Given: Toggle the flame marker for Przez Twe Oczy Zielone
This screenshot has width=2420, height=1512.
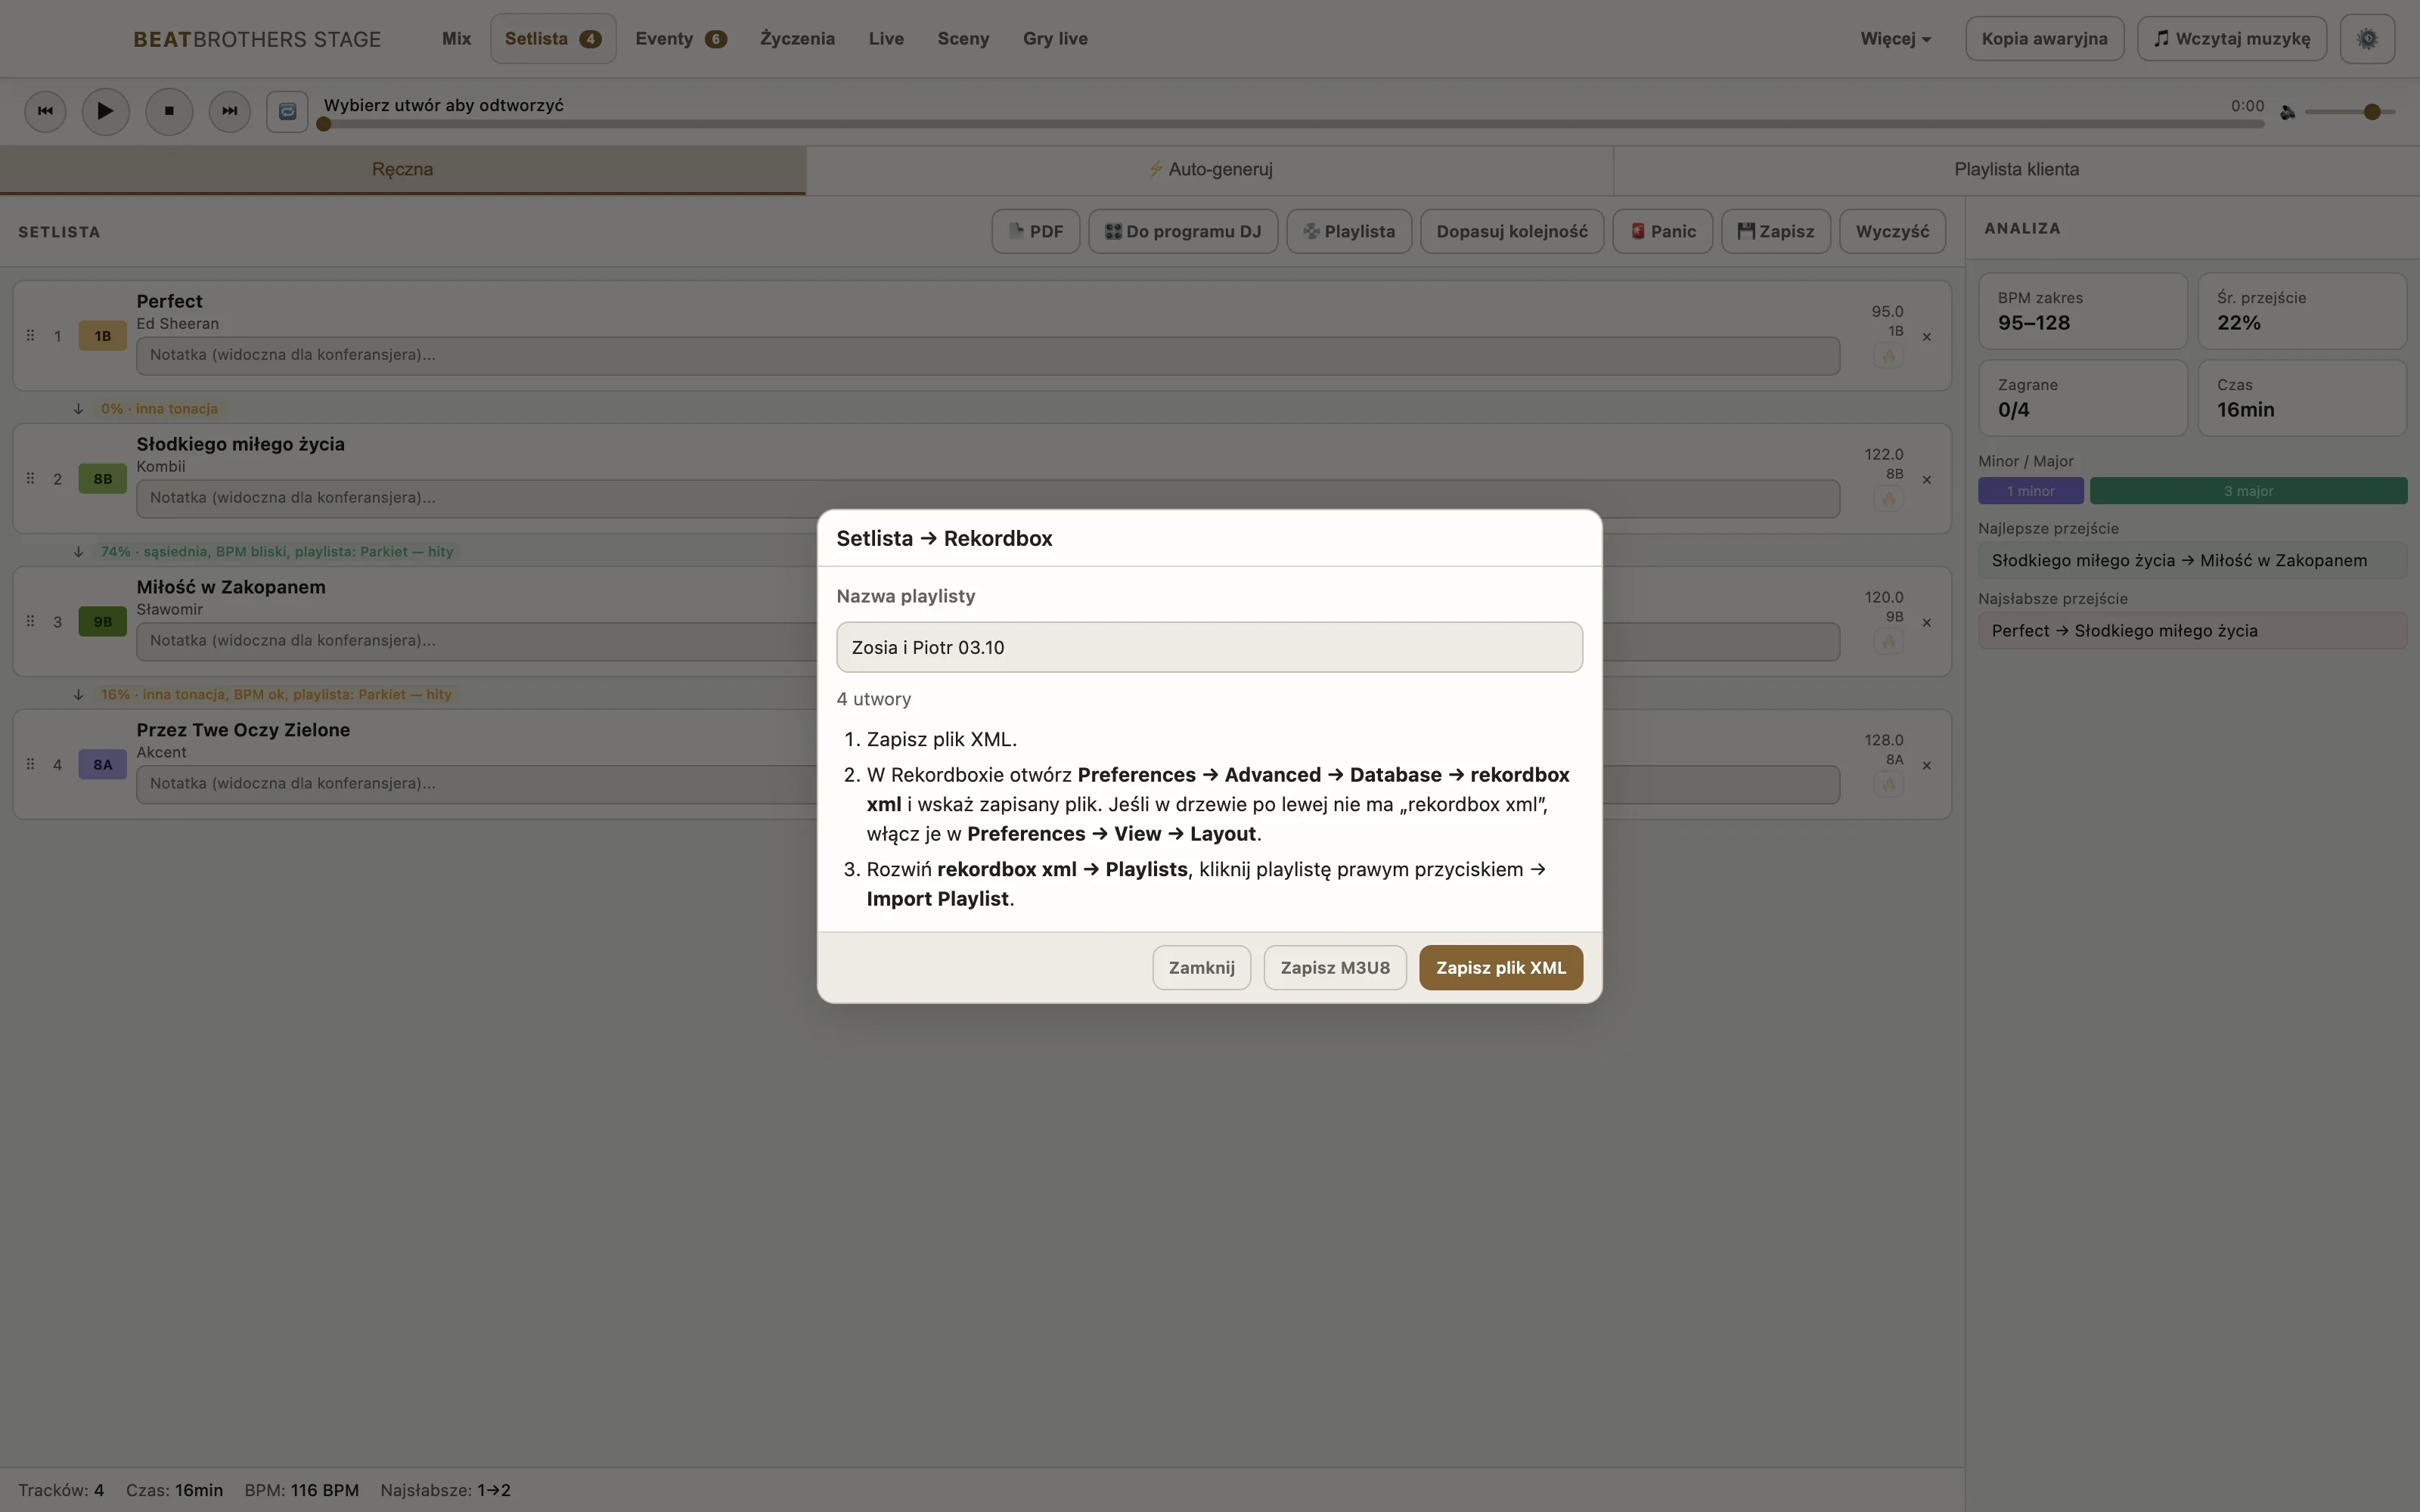Looking at the screenshot, I should pos(1888,785).
